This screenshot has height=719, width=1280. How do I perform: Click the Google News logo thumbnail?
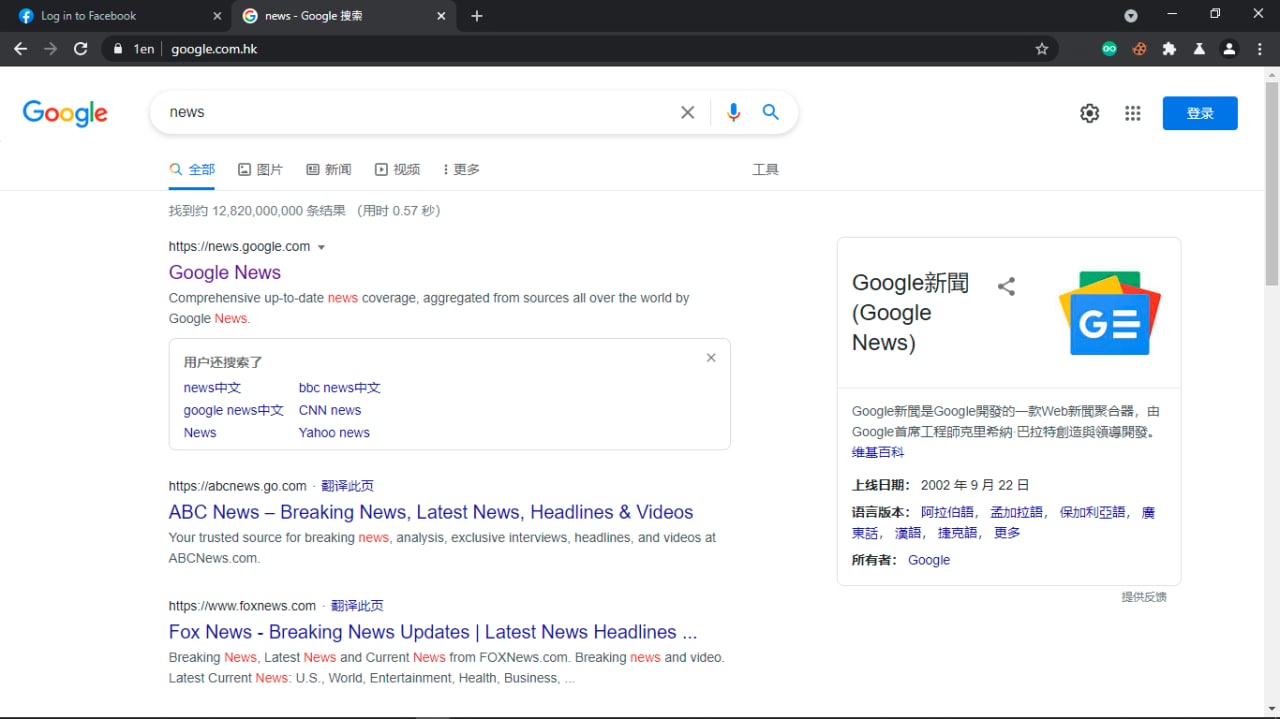(x=1110, y=313)
